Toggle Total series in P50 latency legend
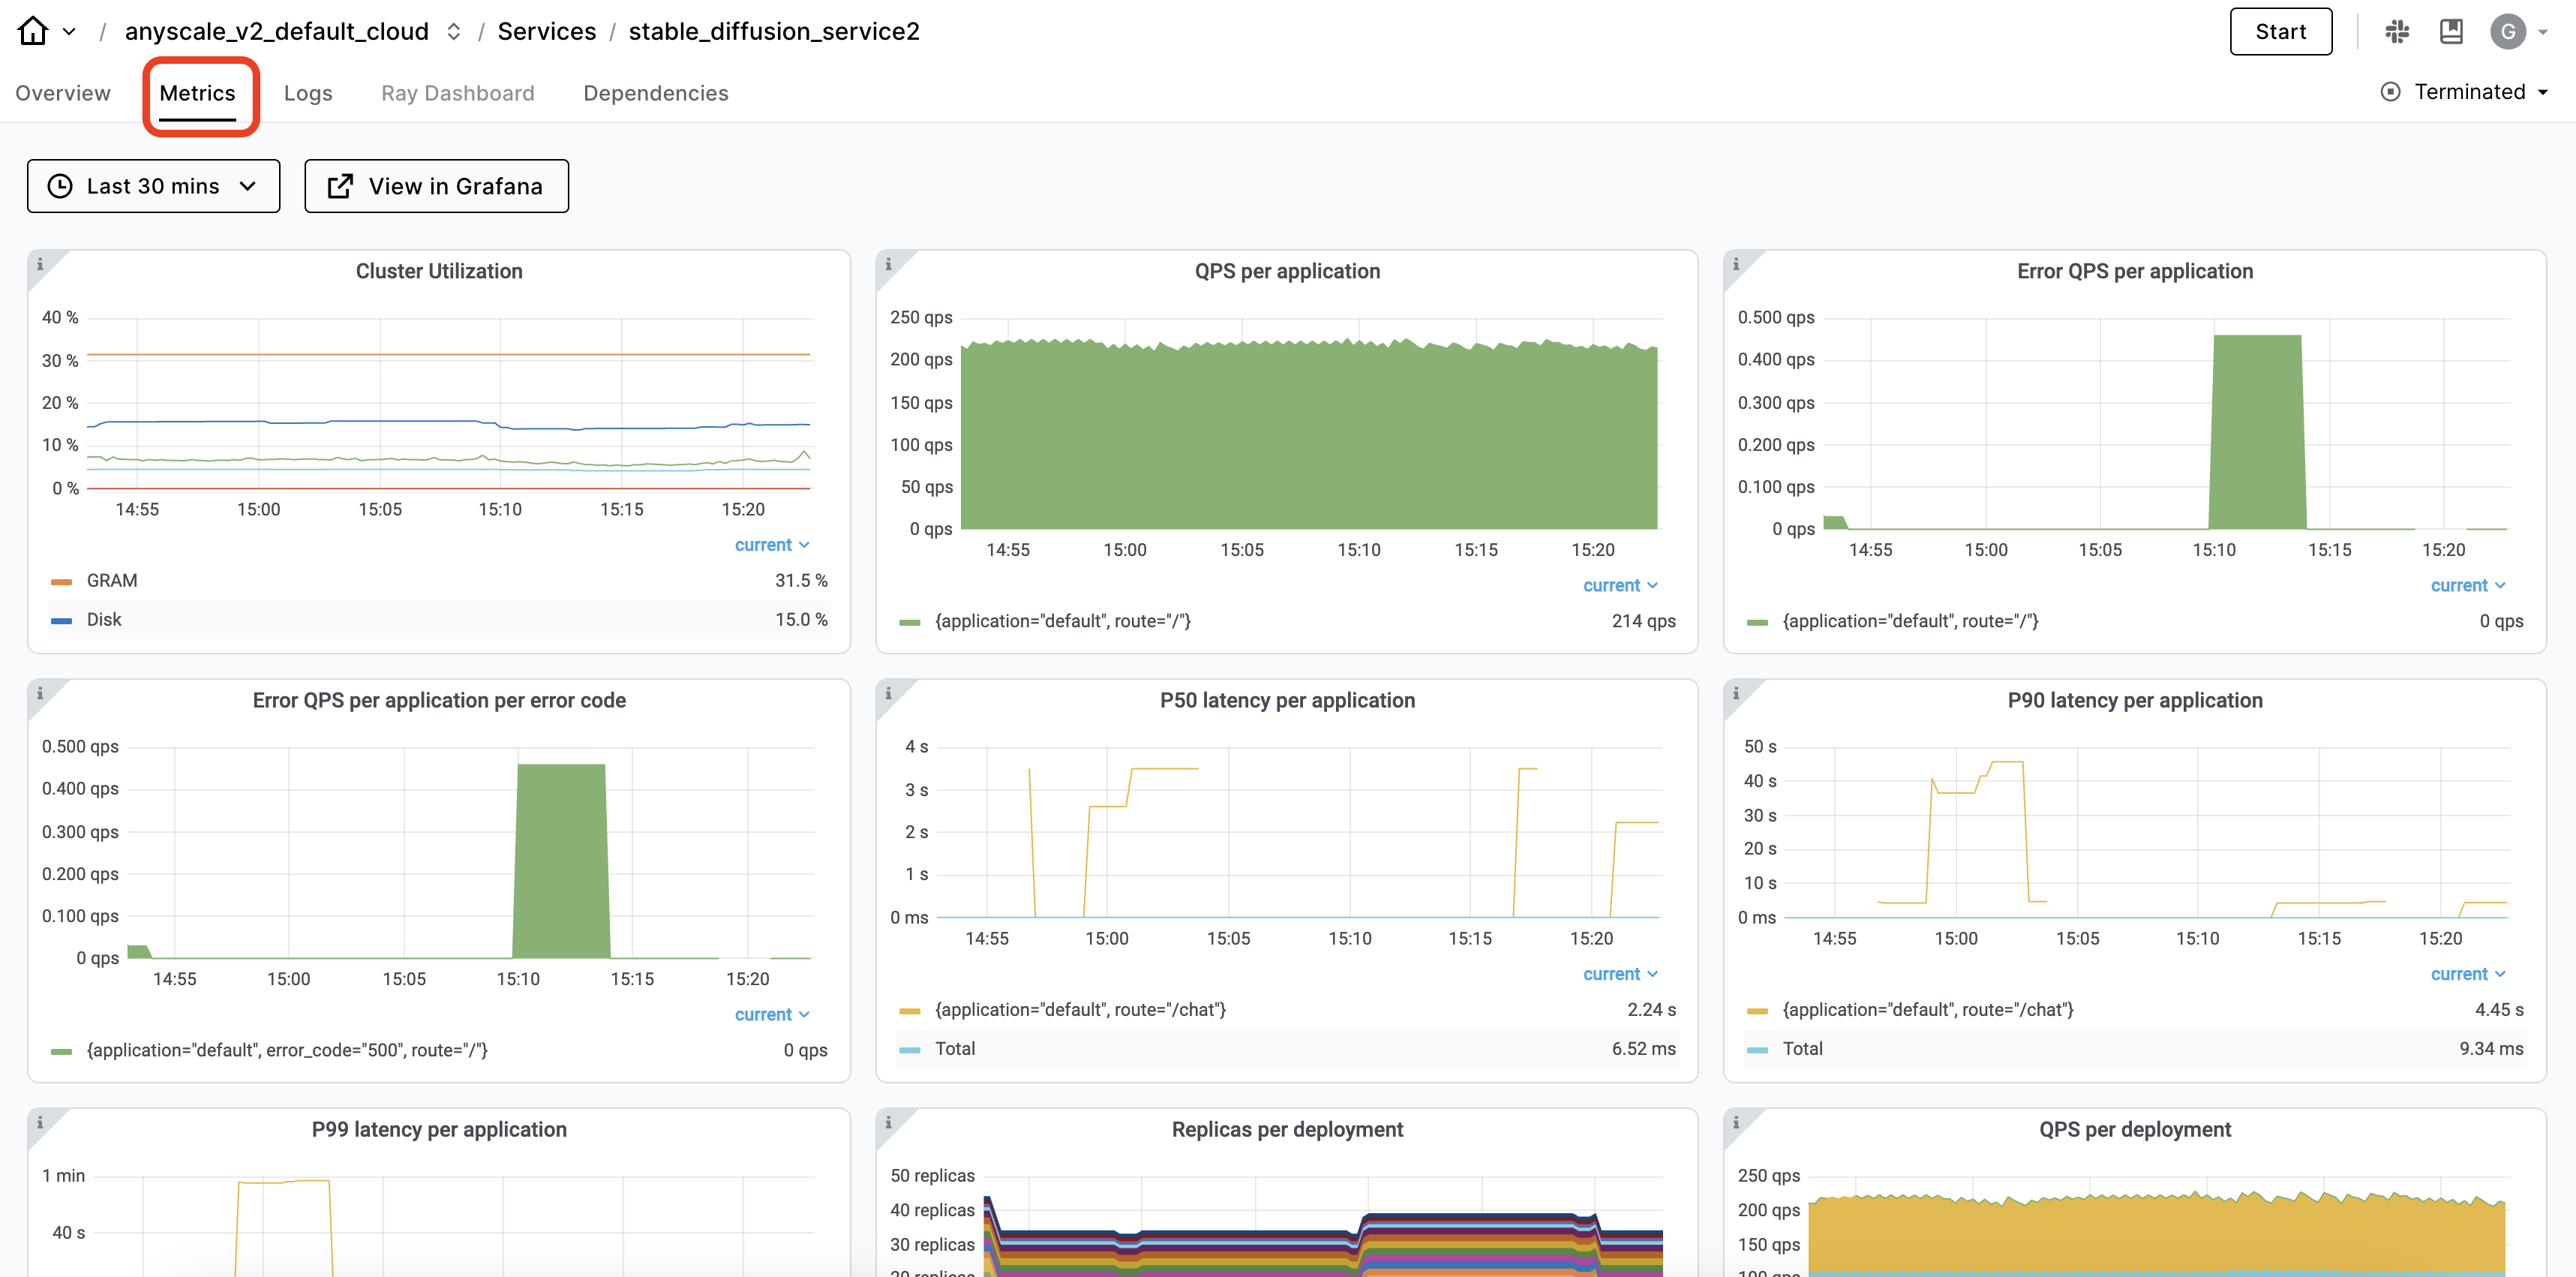The height and width of the screenshot is (1277, 2576). (x=954, y=1048)
